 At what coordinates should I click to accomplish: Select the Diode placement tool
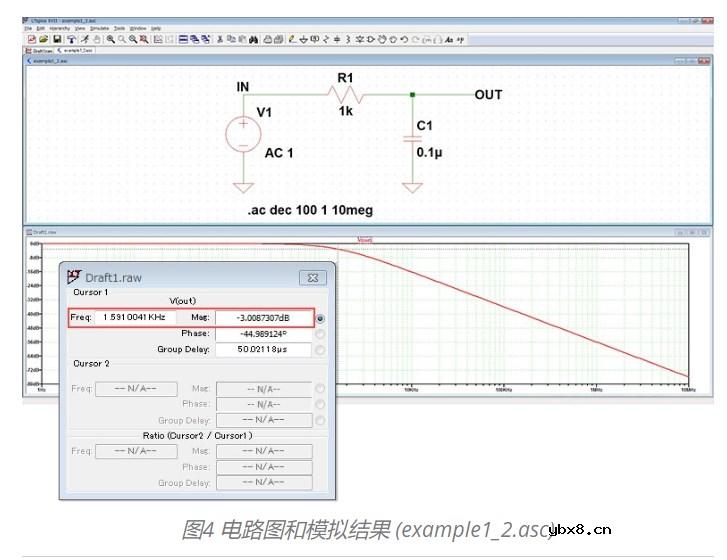point(359,40)
